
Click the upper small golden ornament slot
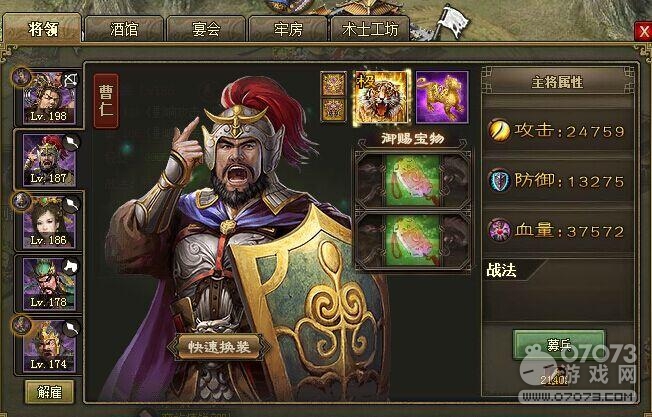click(333, 84)
